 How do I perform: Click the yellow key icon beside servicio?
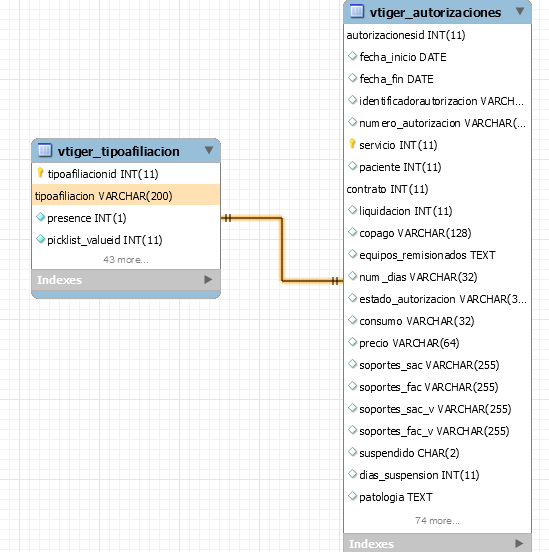point(352,144)
